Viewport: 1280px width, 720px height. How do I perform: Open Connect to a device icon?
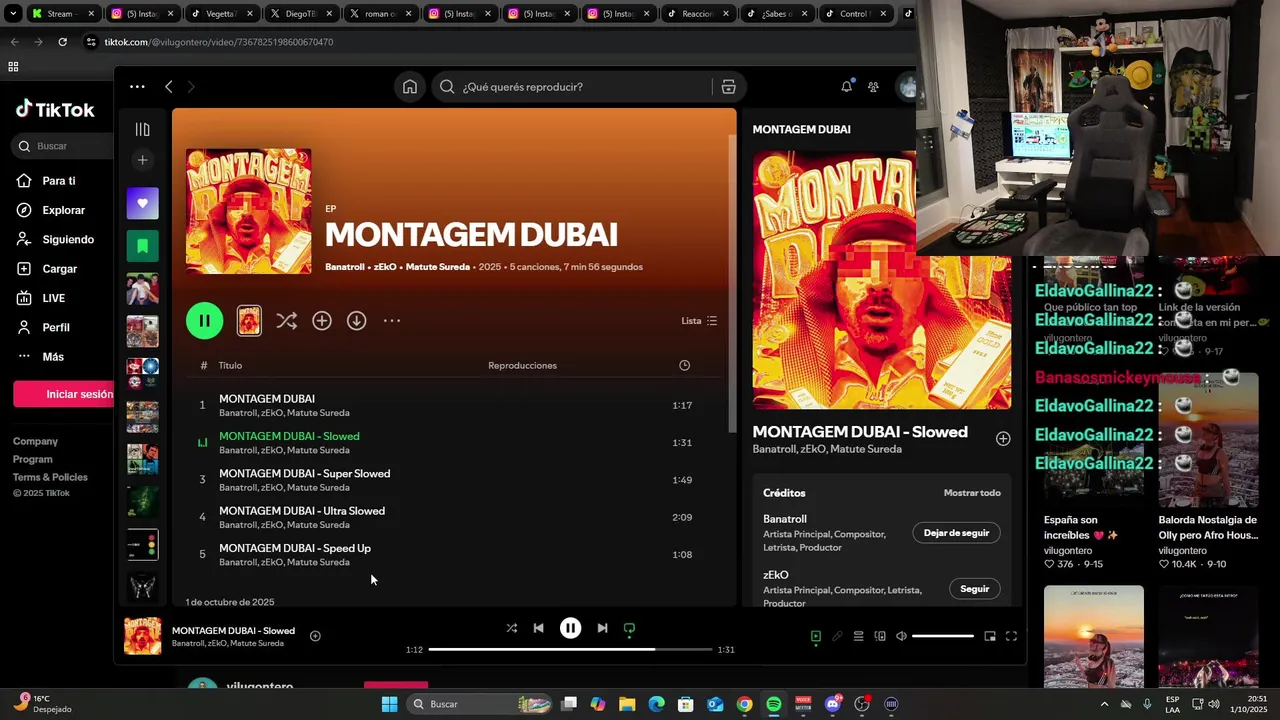(880, 636)
